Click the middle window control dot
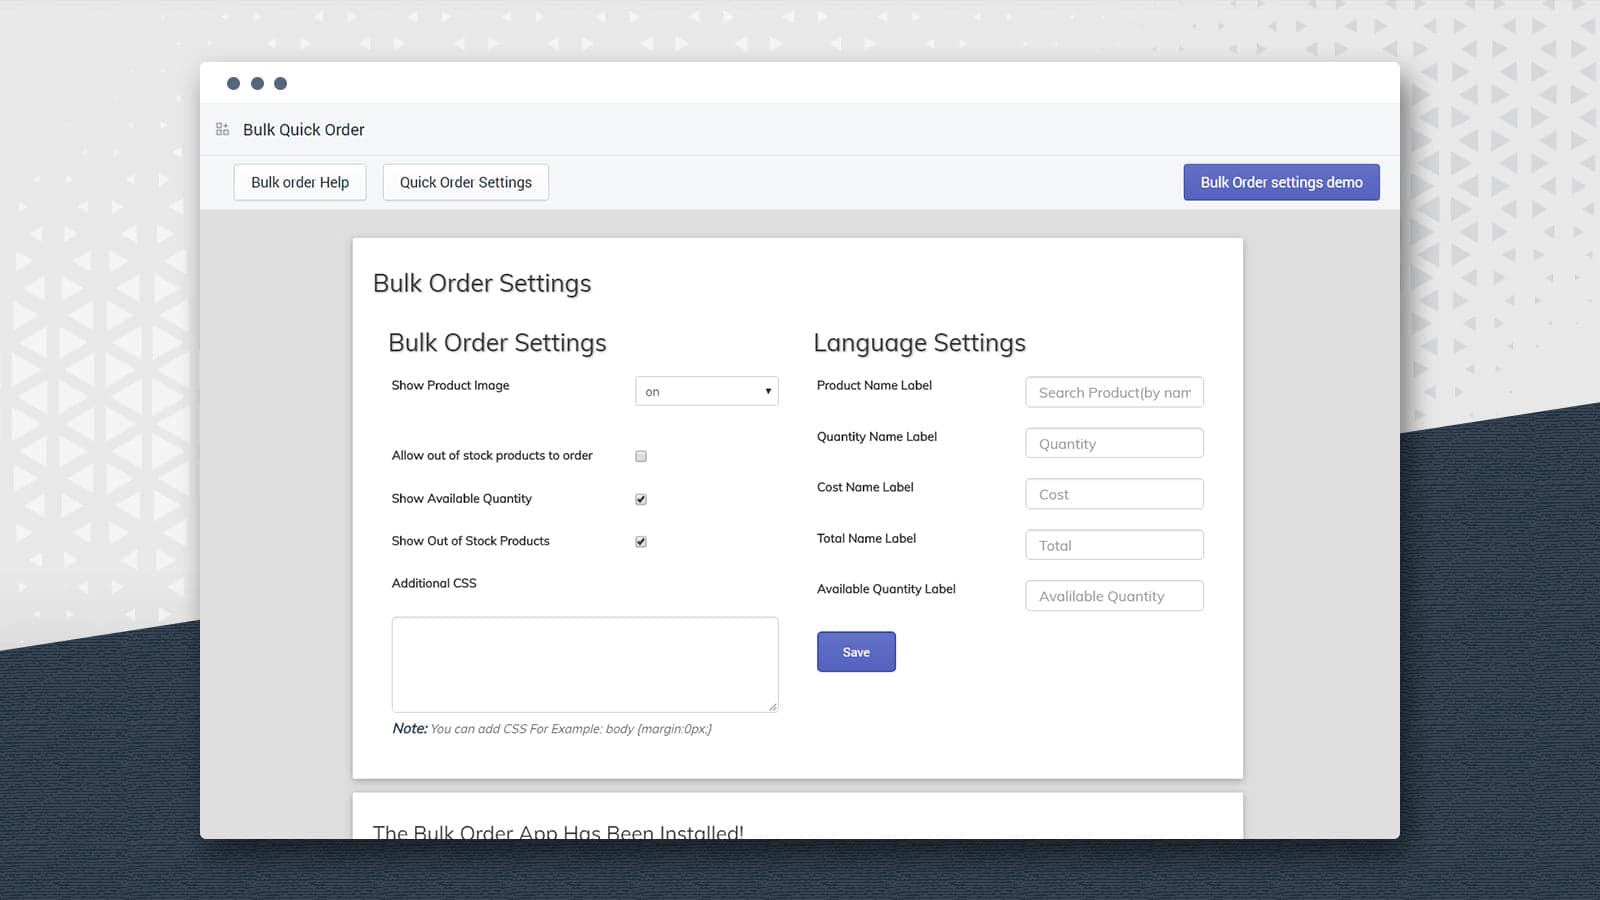 (257, 83)
